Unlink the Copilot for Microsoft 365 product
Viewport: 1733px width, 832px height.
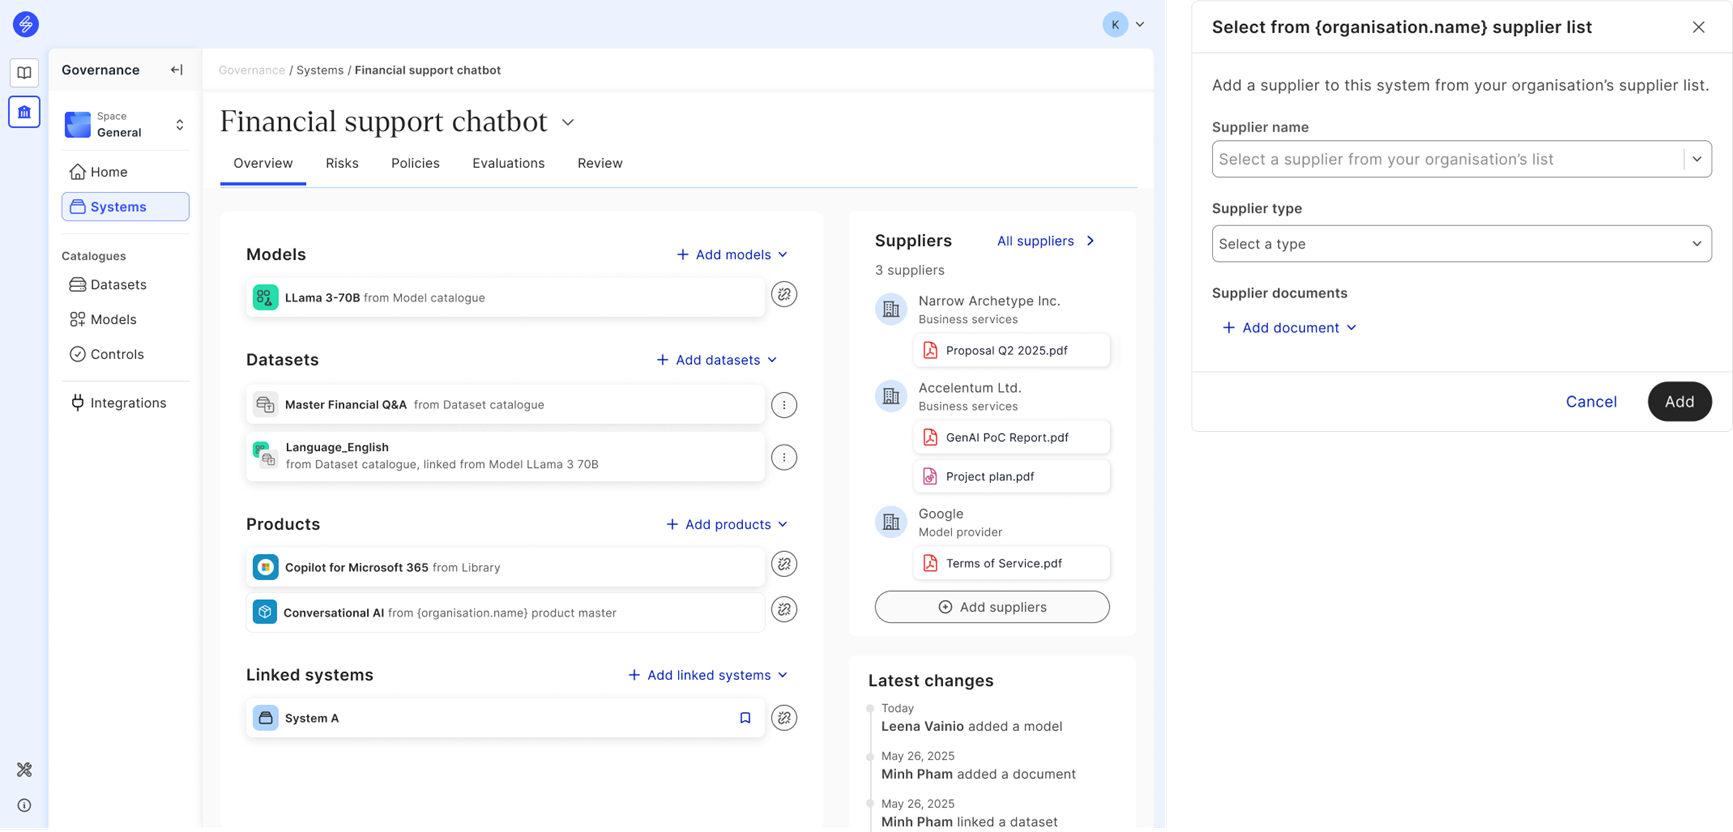784,564
